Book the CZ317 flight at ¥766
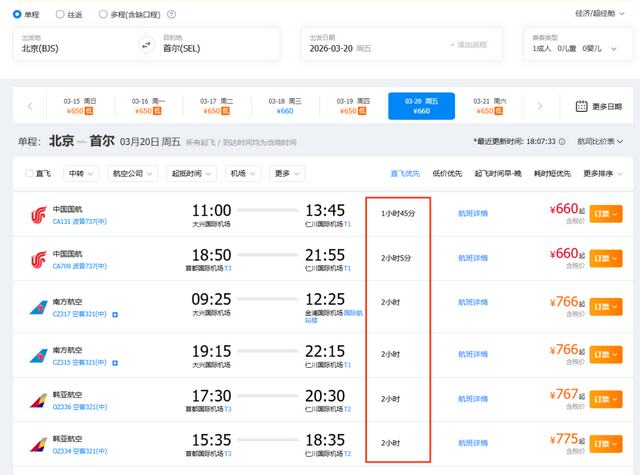 tap(606, 306)
